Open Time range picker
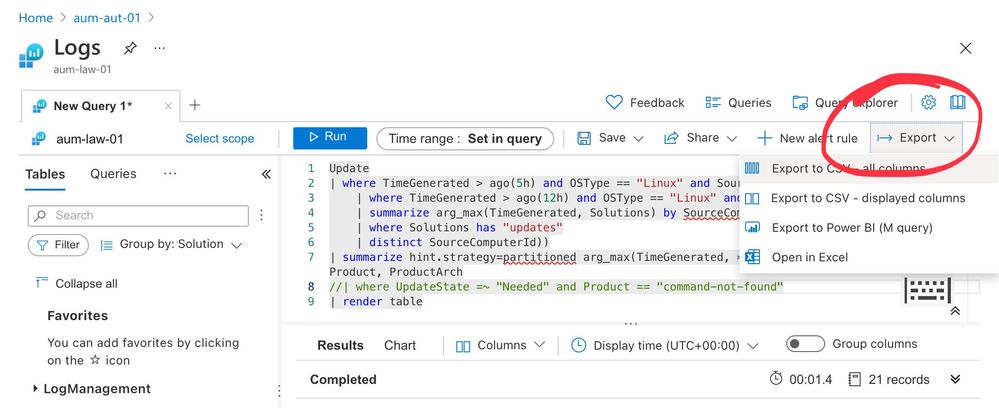 click(x=465, y=138)
